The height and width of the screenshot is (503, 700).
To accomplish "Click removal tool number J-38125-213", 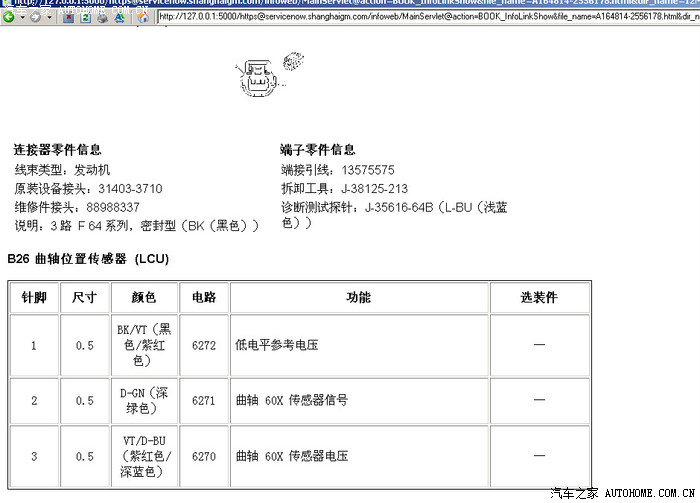I will click(374, 189).
